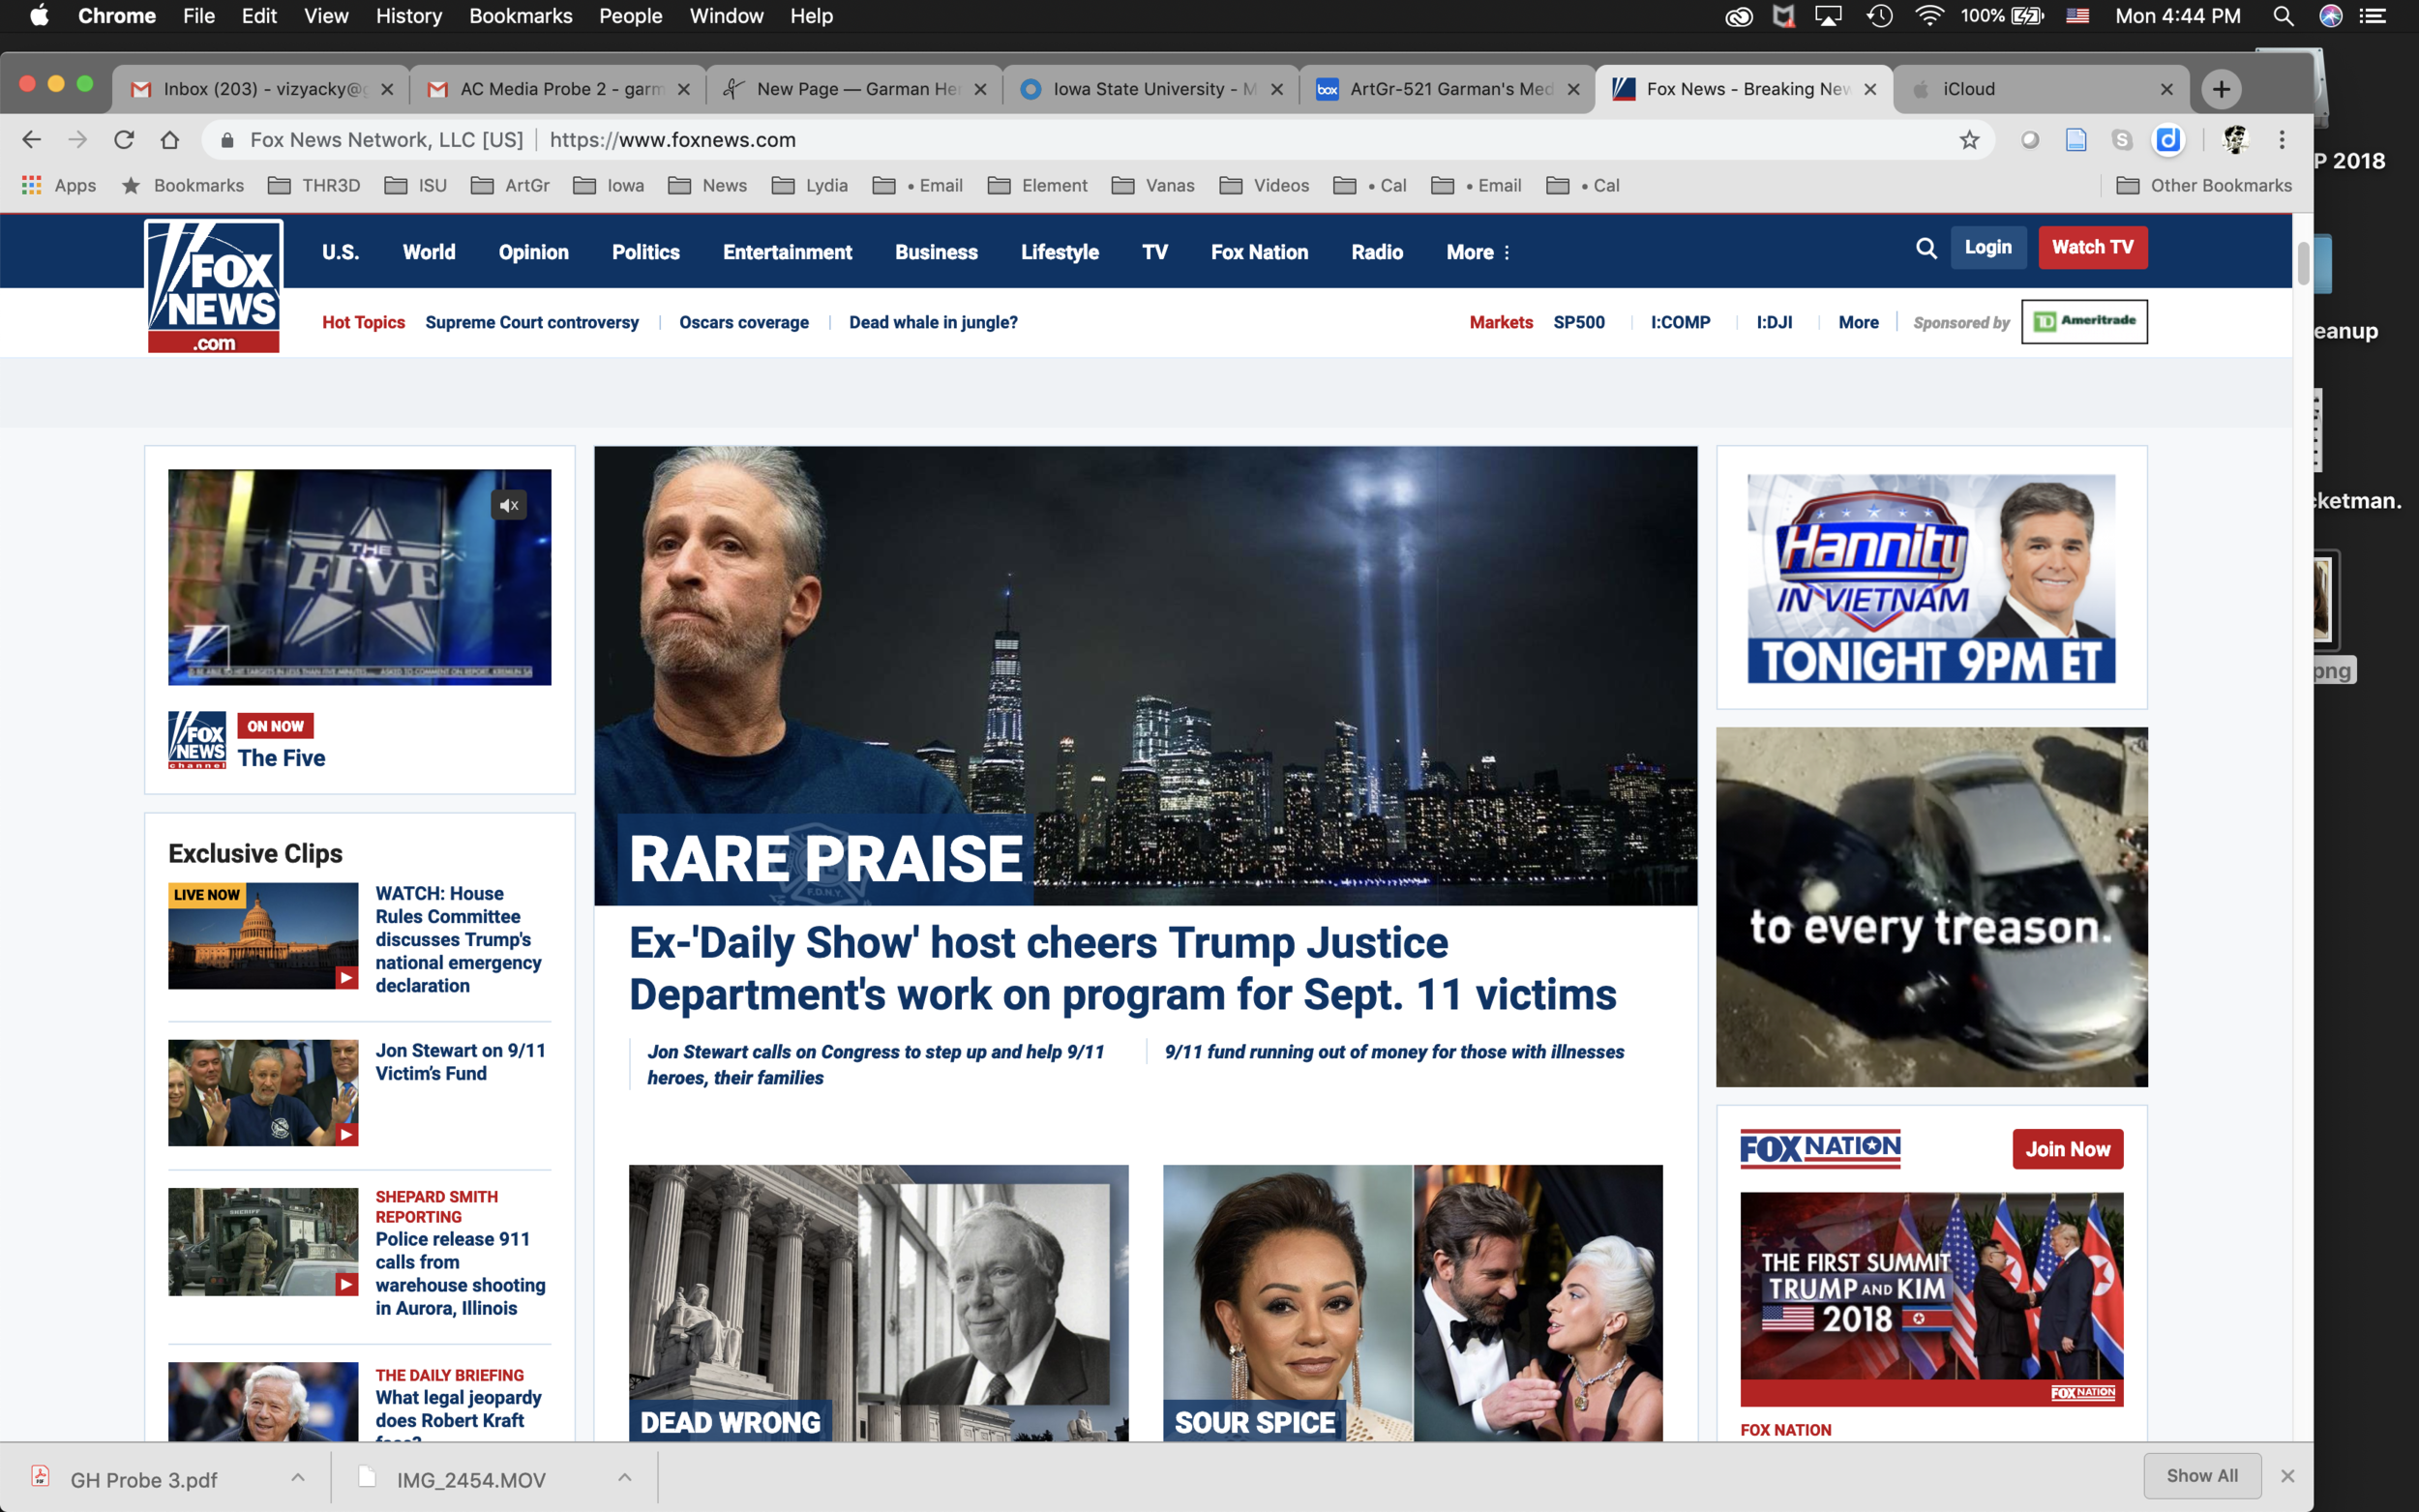Image resolution: width=2419 pixels, height=1512 pixels.
Task: Open the Siri icon in the menu bar
Action: coord(2331,16)
